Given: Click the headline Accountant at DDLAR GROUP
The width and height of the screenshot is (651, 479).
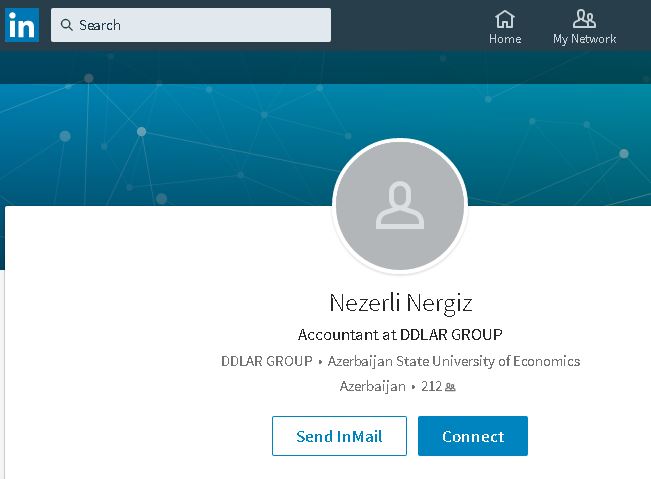Looking at the screenshot, I should [x=400, y=334].
